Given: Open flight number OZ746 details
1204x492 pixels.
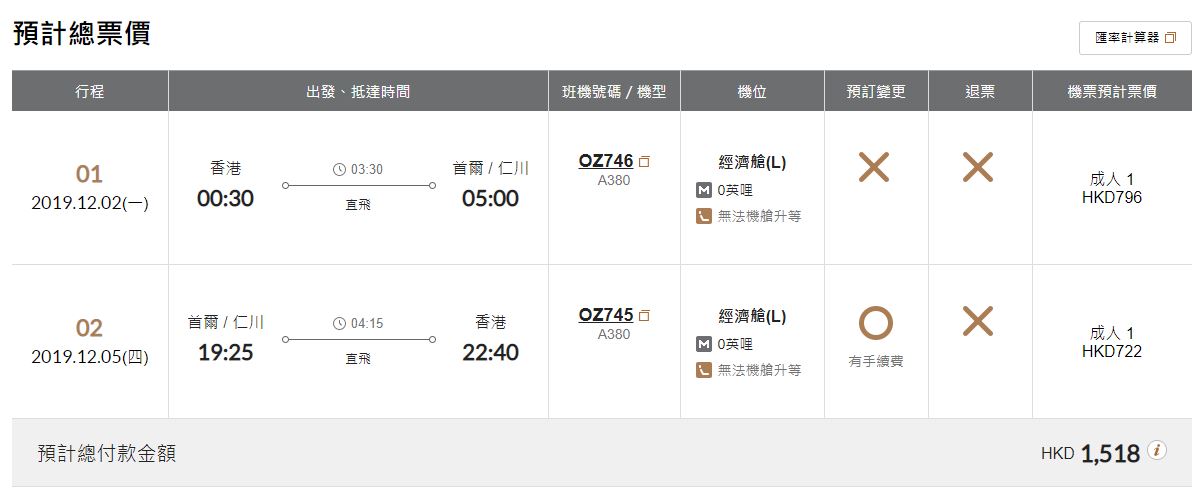Looking at the screenshot, I should tap(606, 161).
